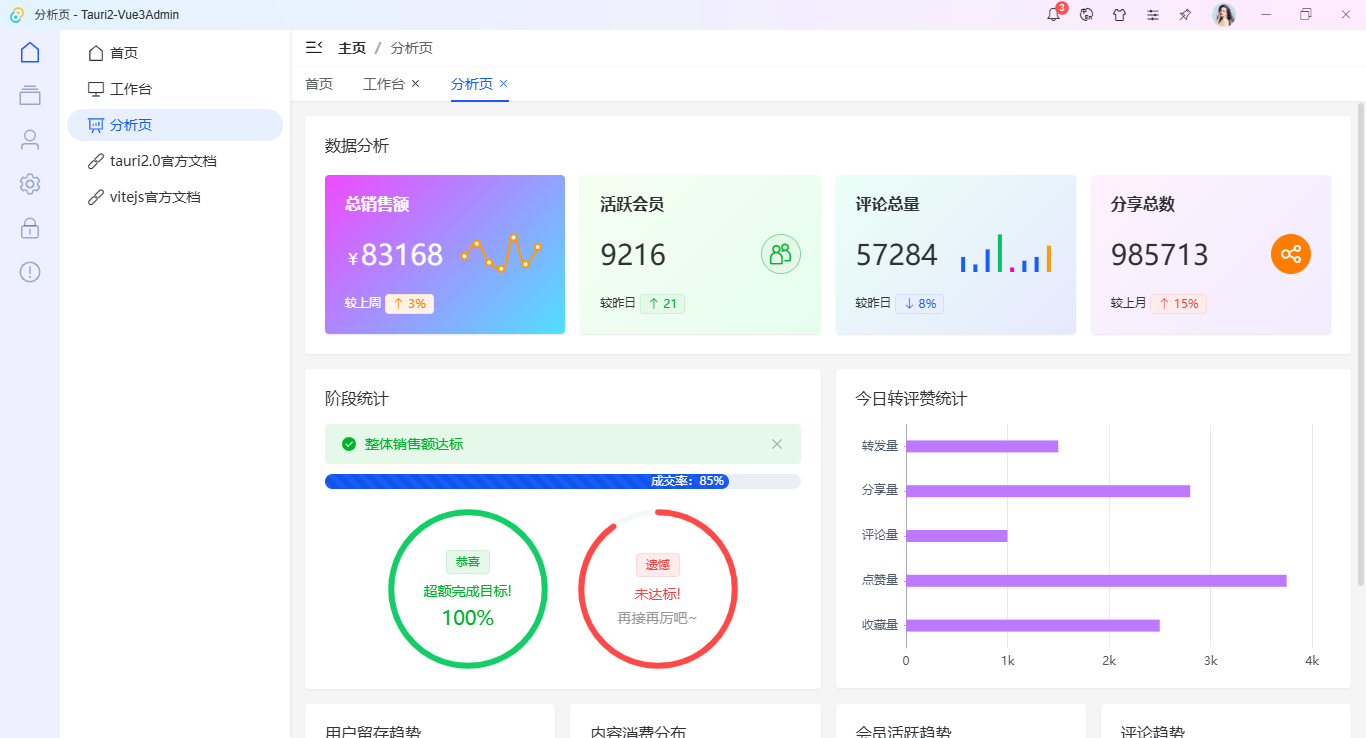Open the notification bell with badge 3
The width and height of the screenshot is (1366, 738).
(x=1053, y=15)
